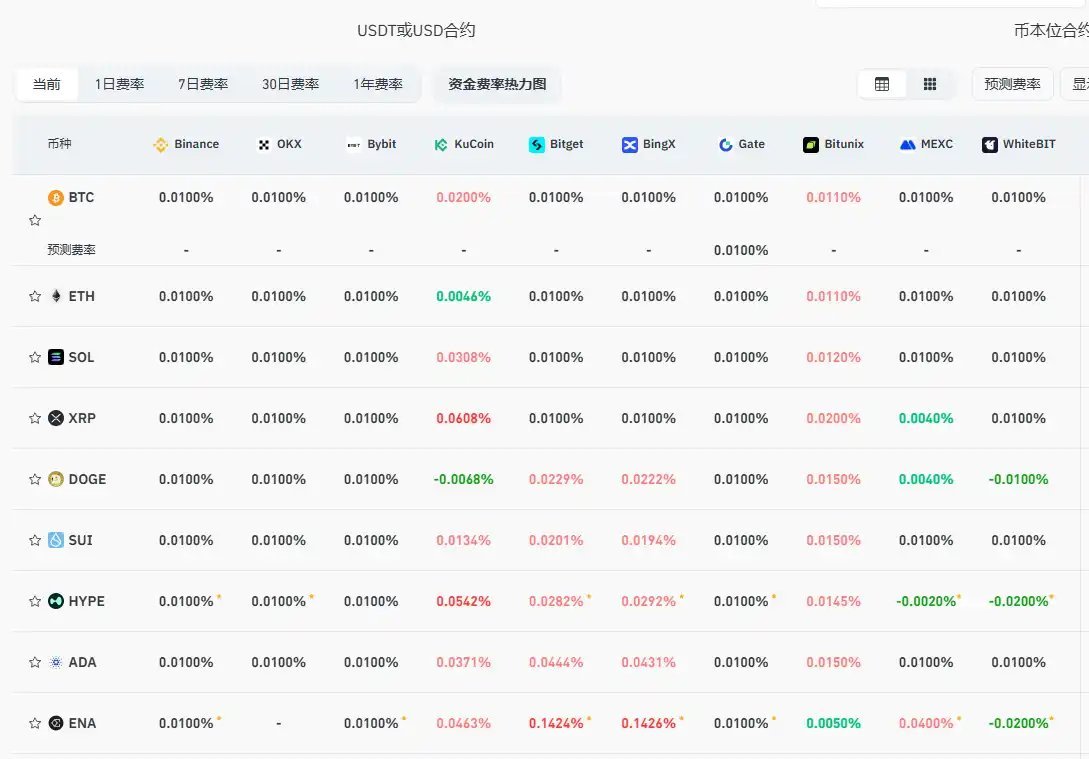Click the SUI coin icon
1089x759 pixels.
pos(56,540)
